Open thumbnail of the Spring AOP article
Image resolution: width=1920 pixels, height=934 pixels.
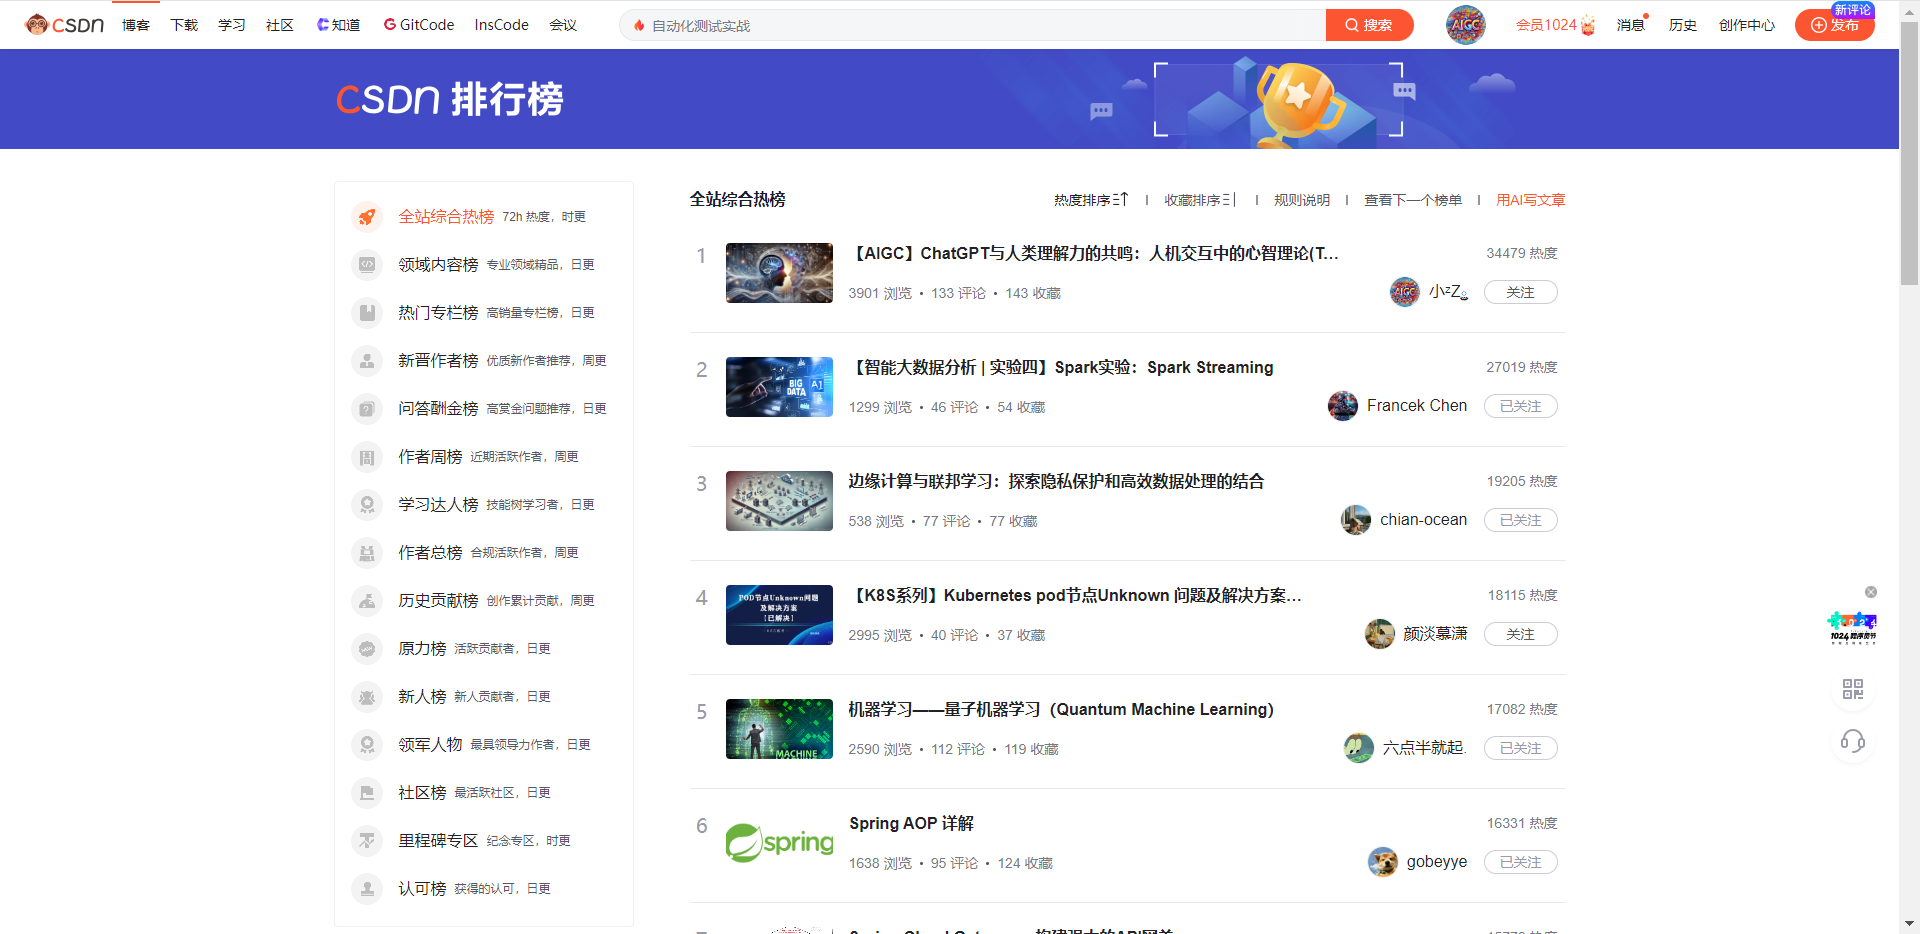[x=779, y=843]
